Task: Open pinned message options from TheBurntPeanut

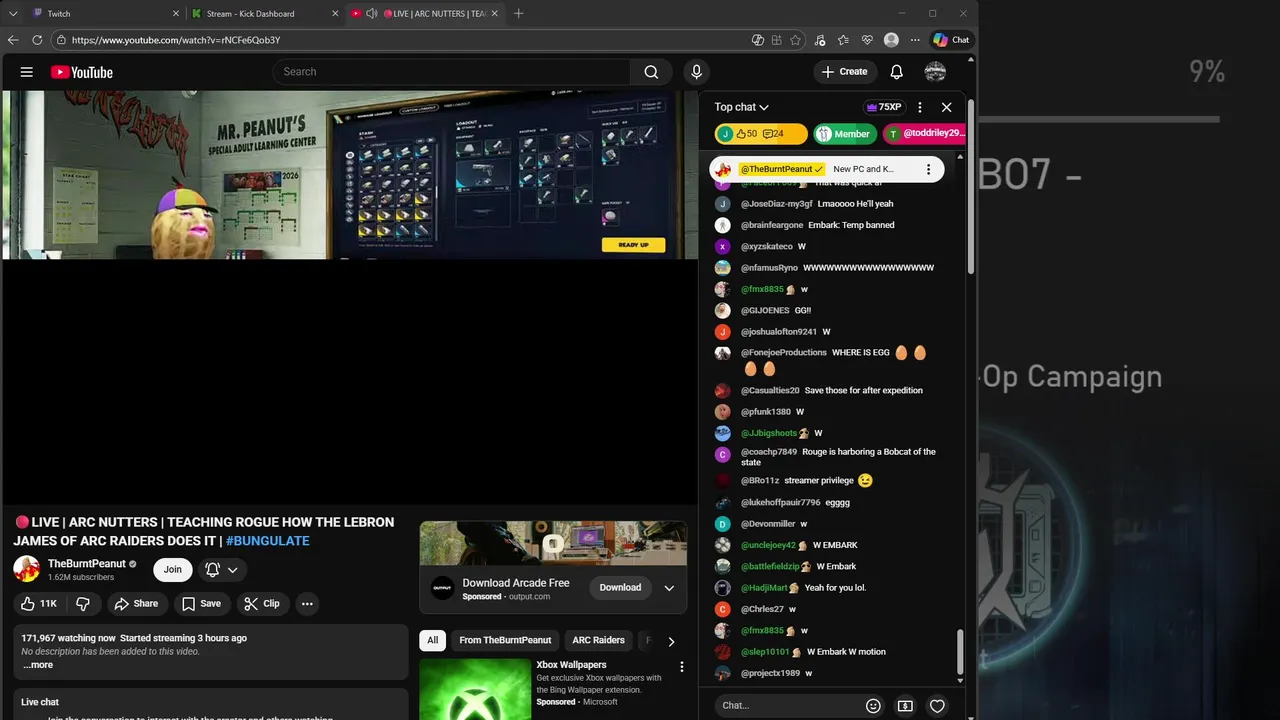Action: [x=928, y=169]
